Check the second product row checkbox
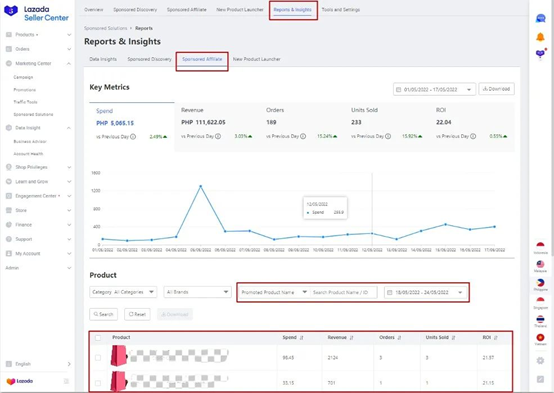This screenshot has height=393, width=554. pos(98,383)
